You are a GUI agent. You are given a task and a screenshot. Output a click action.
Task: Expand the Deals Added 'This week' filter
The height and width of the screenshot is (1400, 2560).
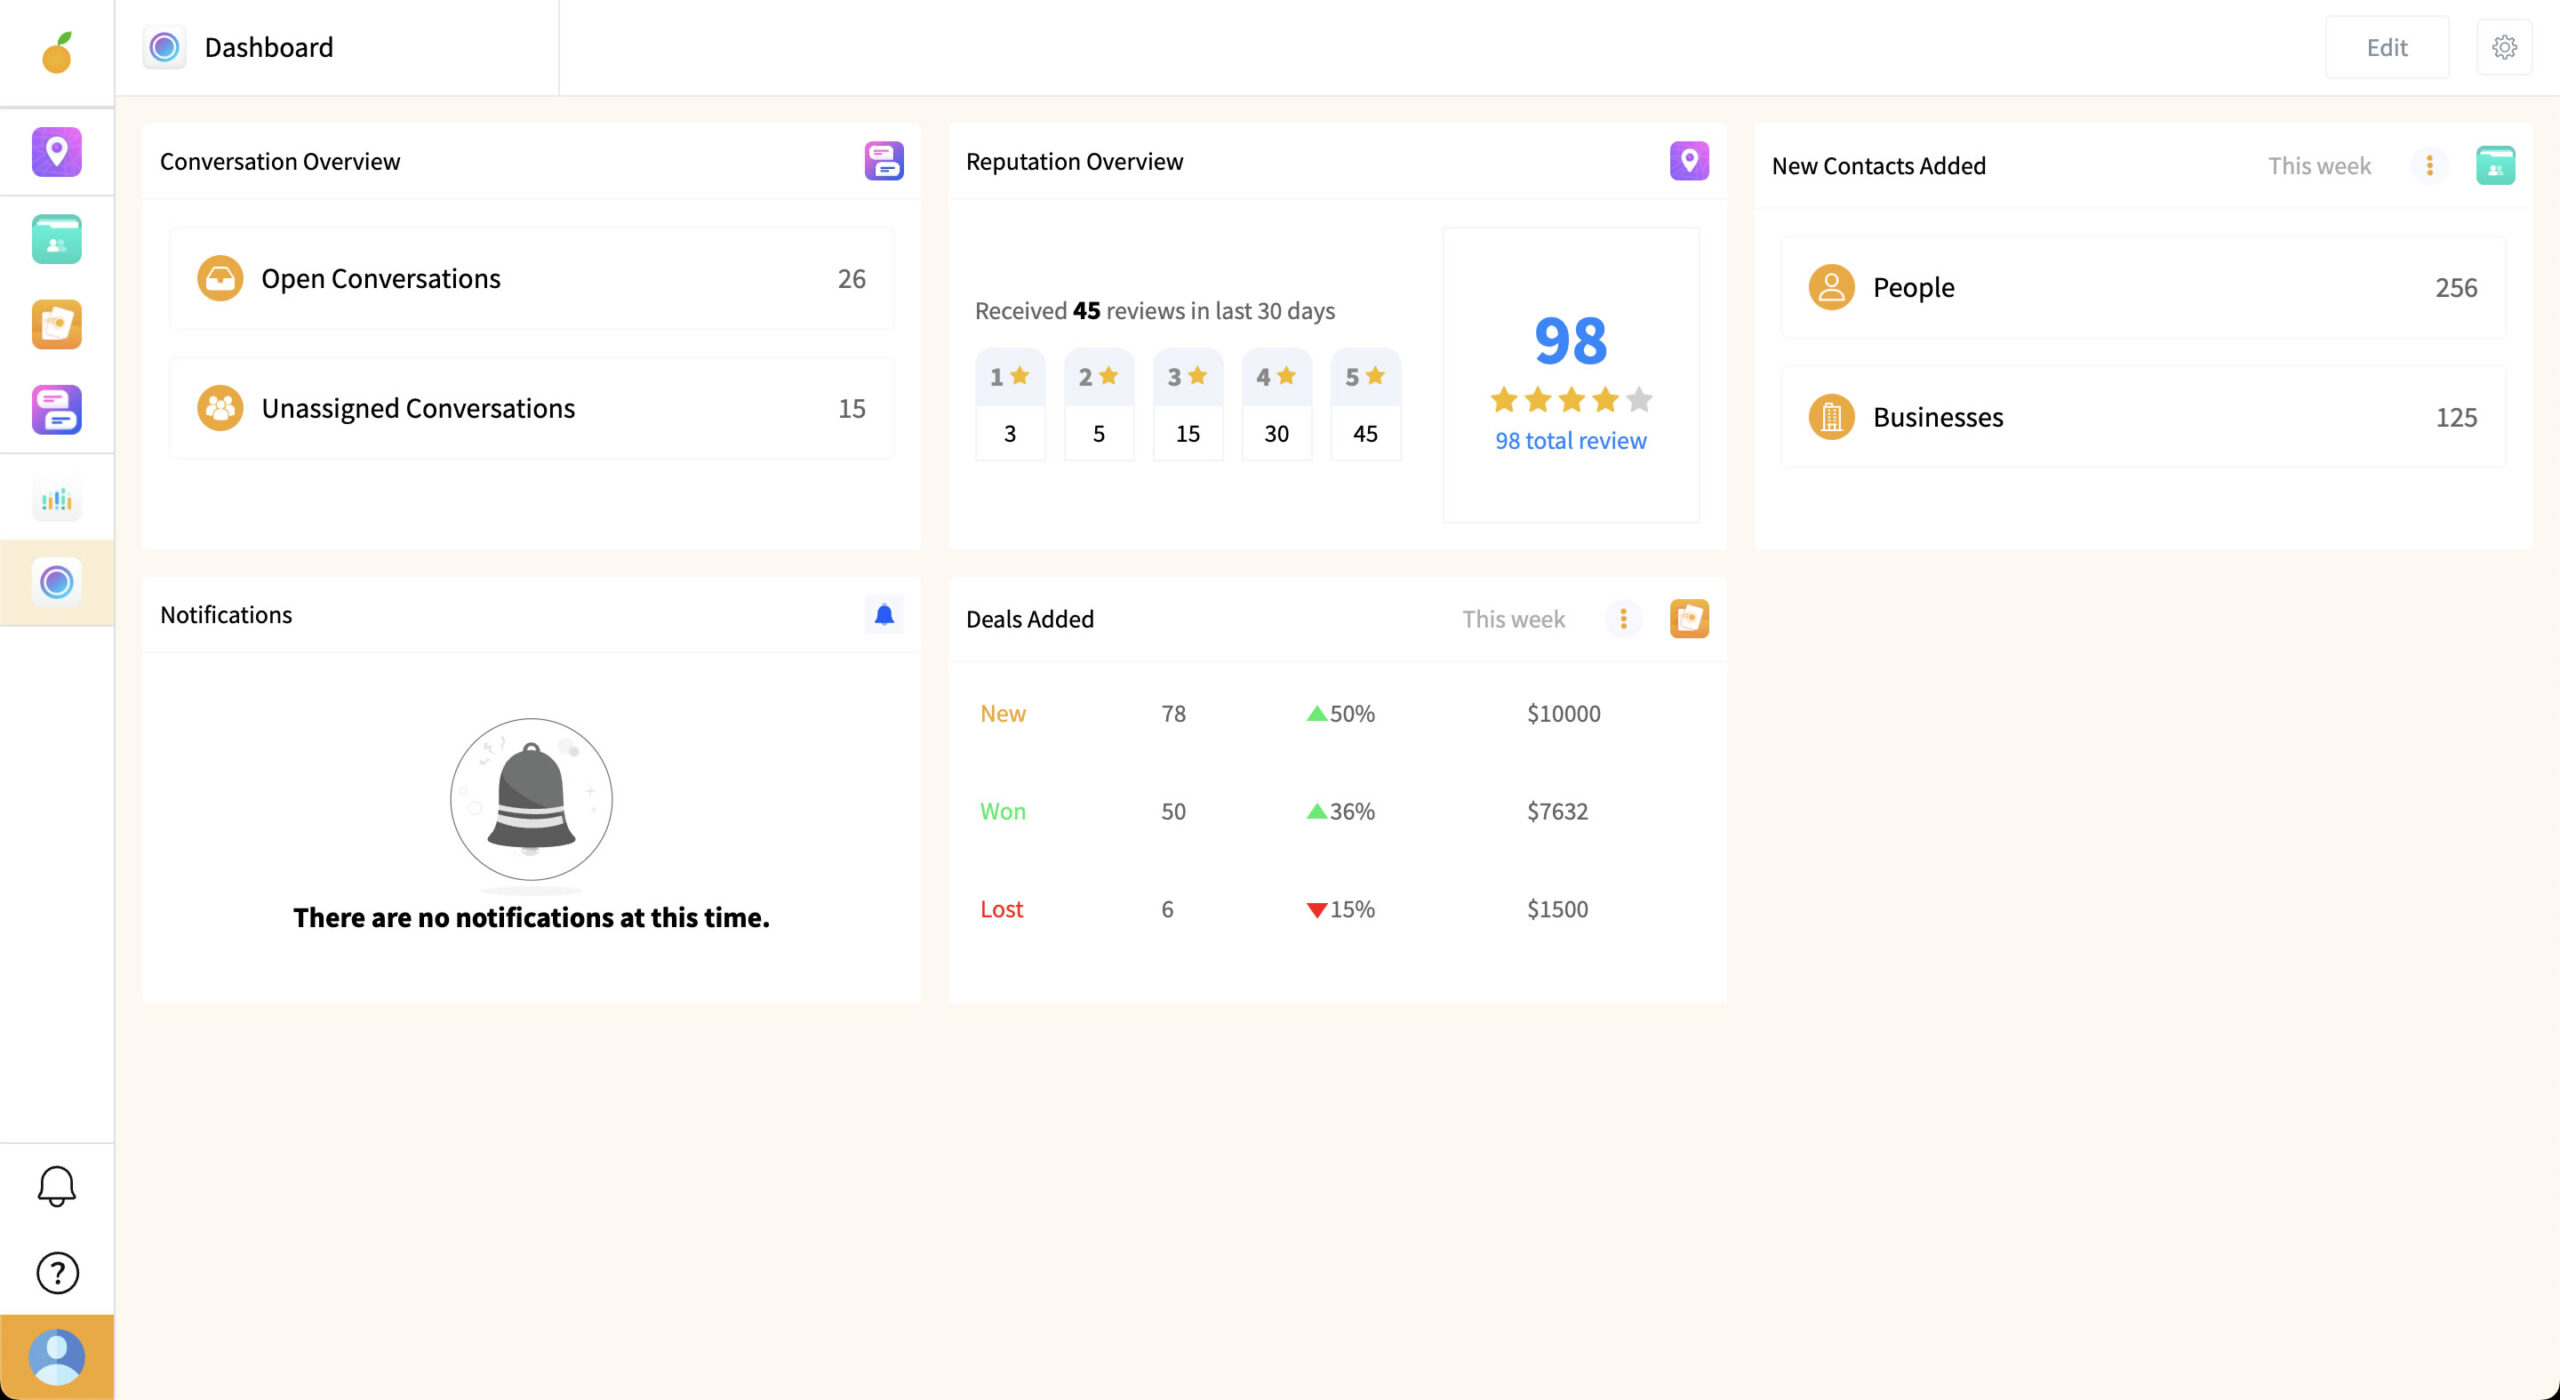[1513, 619]
